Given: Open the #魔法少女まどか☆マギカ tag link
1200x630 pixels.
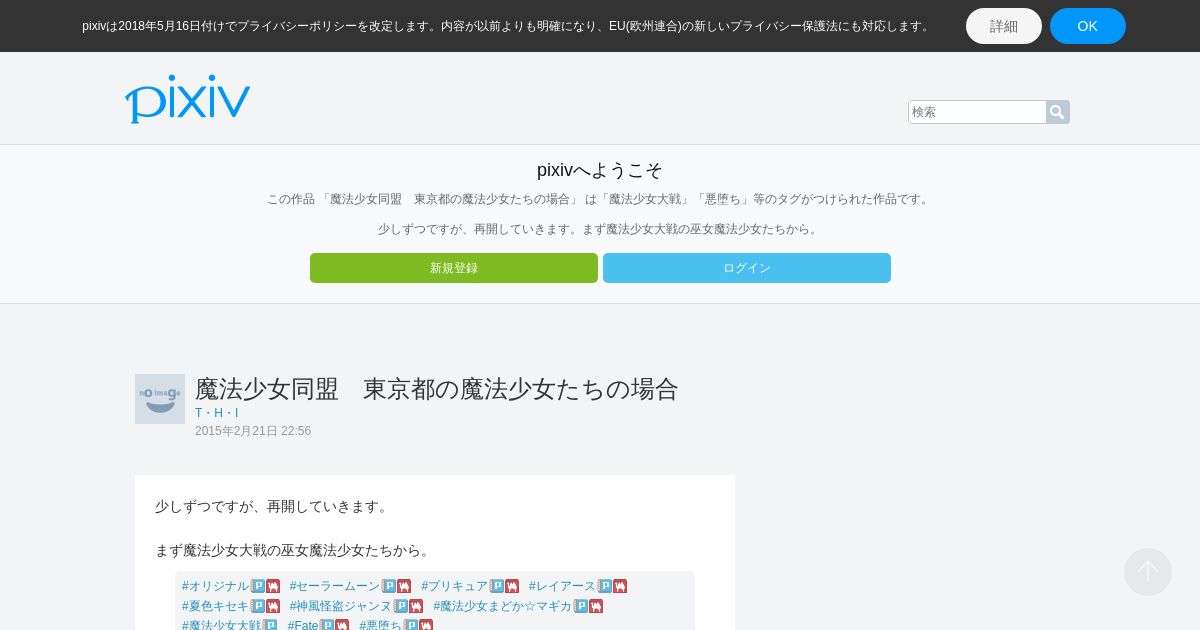Looking at the screenshot, I should click(503, 606).
